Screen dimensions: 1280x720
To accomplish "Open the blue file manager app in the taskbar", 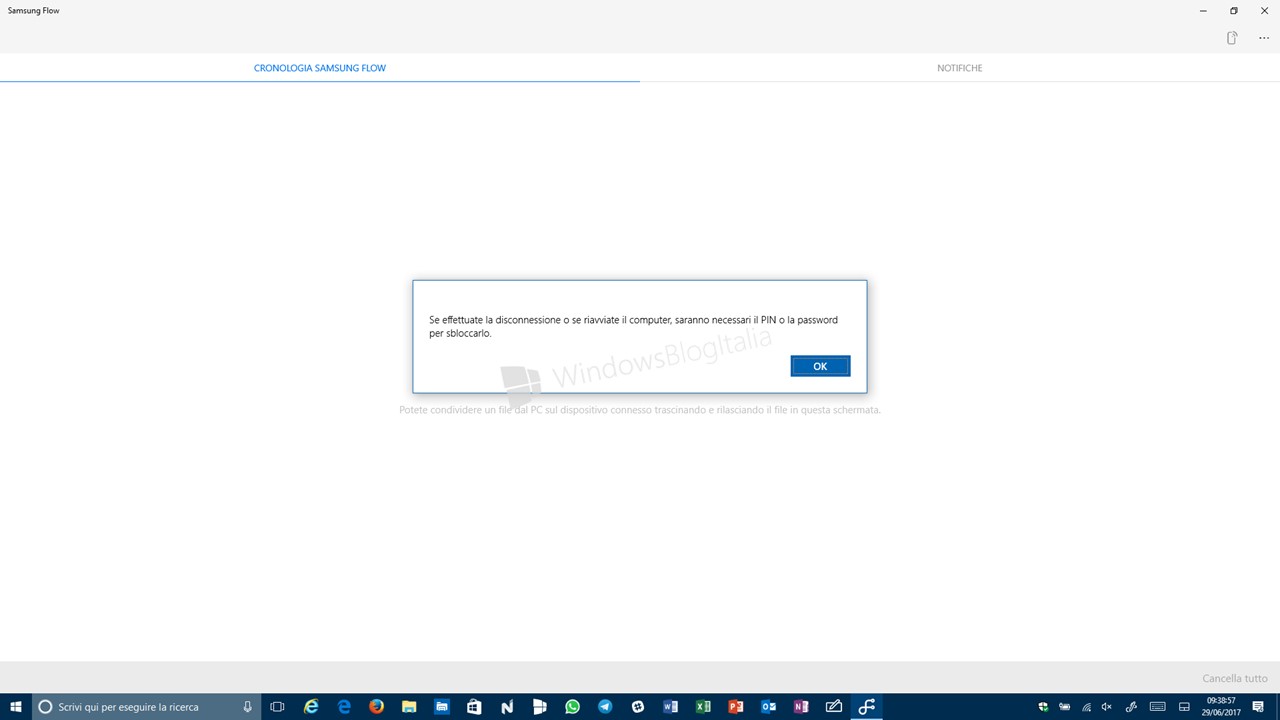I will coord(442,707).
